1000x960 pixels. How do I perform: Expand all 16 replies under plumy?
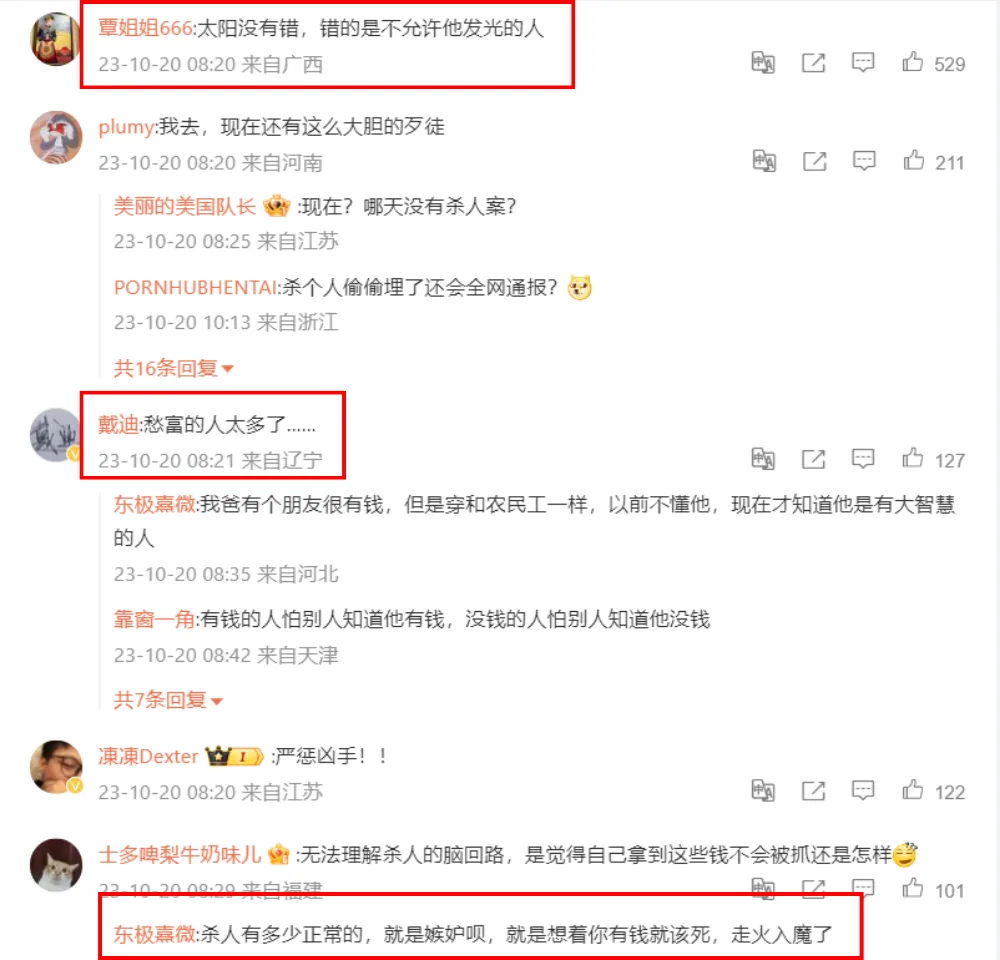pos(173,368)
